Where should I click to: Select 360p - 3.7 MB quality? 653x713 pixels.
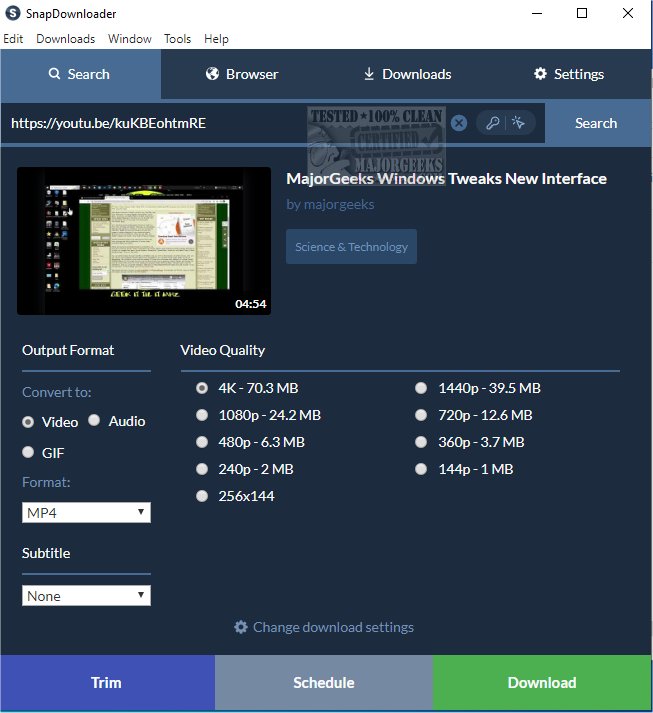(x=421, y=442)
